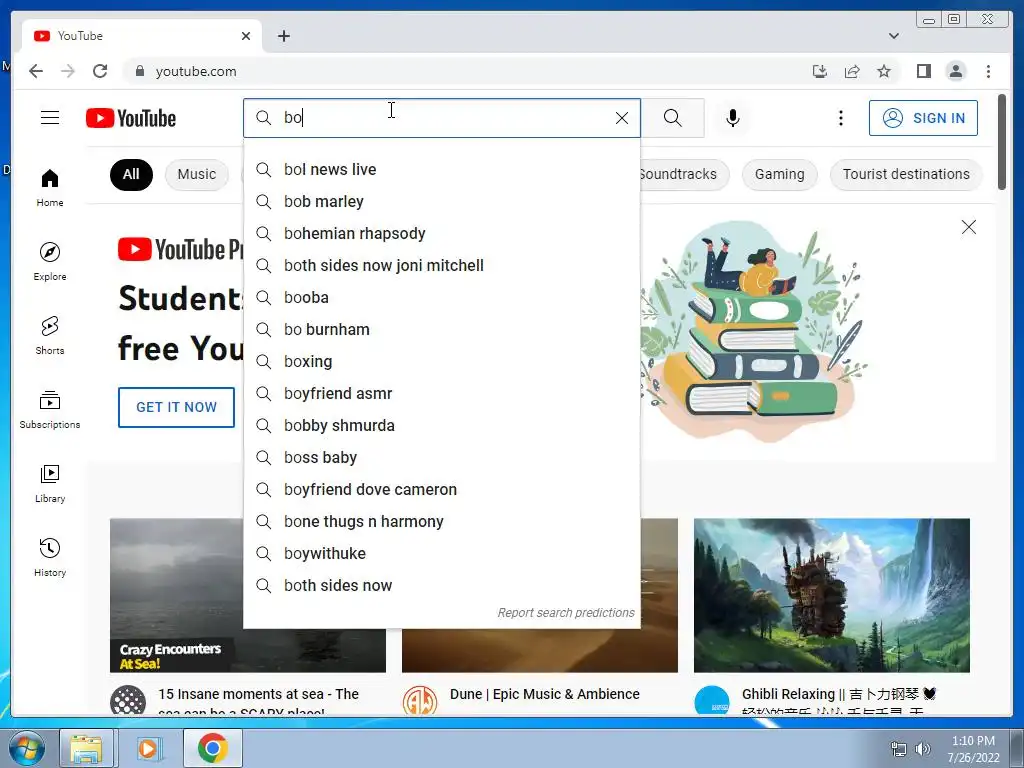Select the Tourist destinations filter chip
The width and height of the screenshot is (1024, 768).
[906, 174]
